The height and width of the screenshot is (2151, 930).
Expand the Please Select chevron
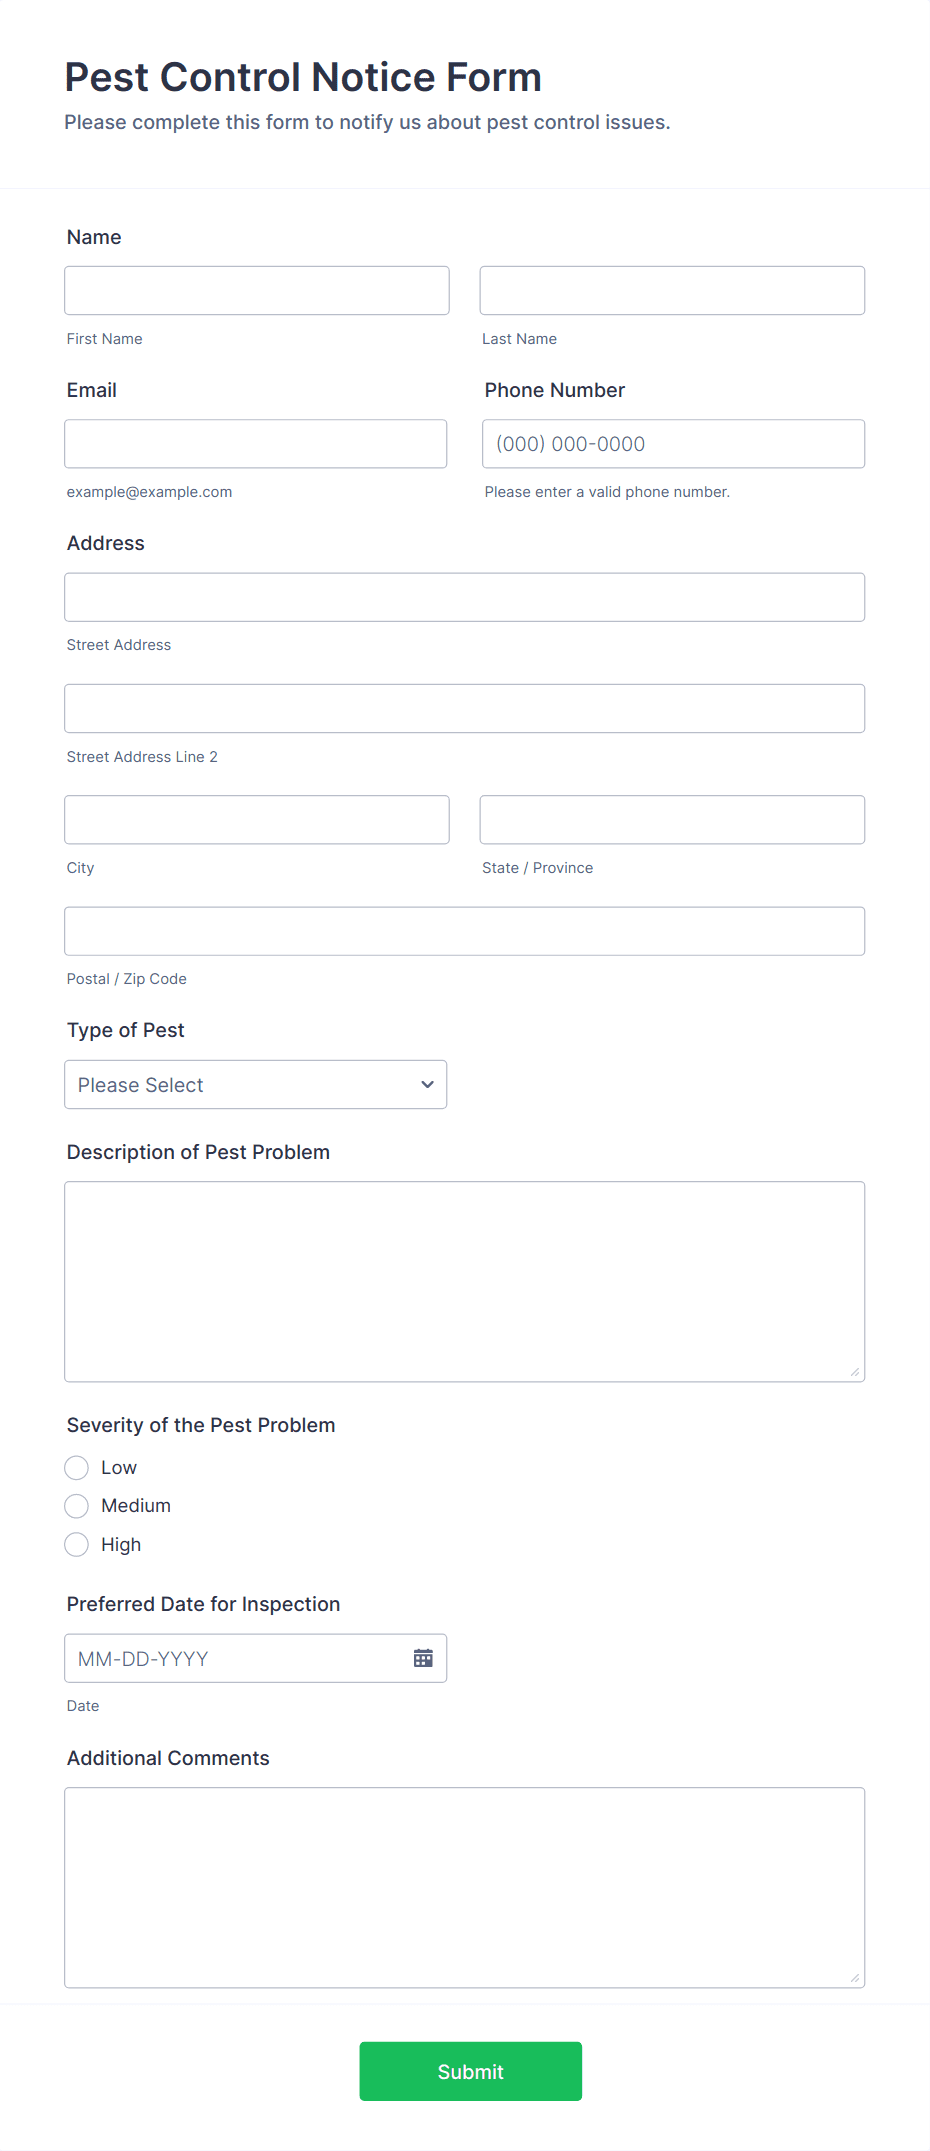coord(425,1084)
